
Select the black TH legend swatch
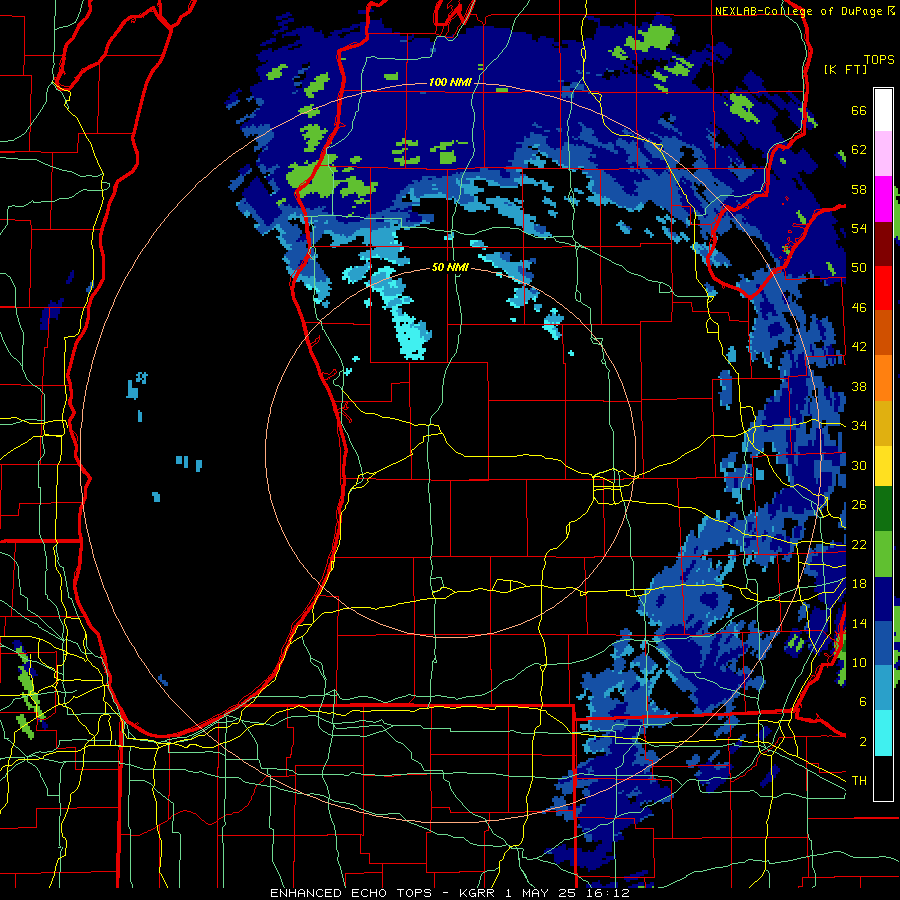(883, 778)
